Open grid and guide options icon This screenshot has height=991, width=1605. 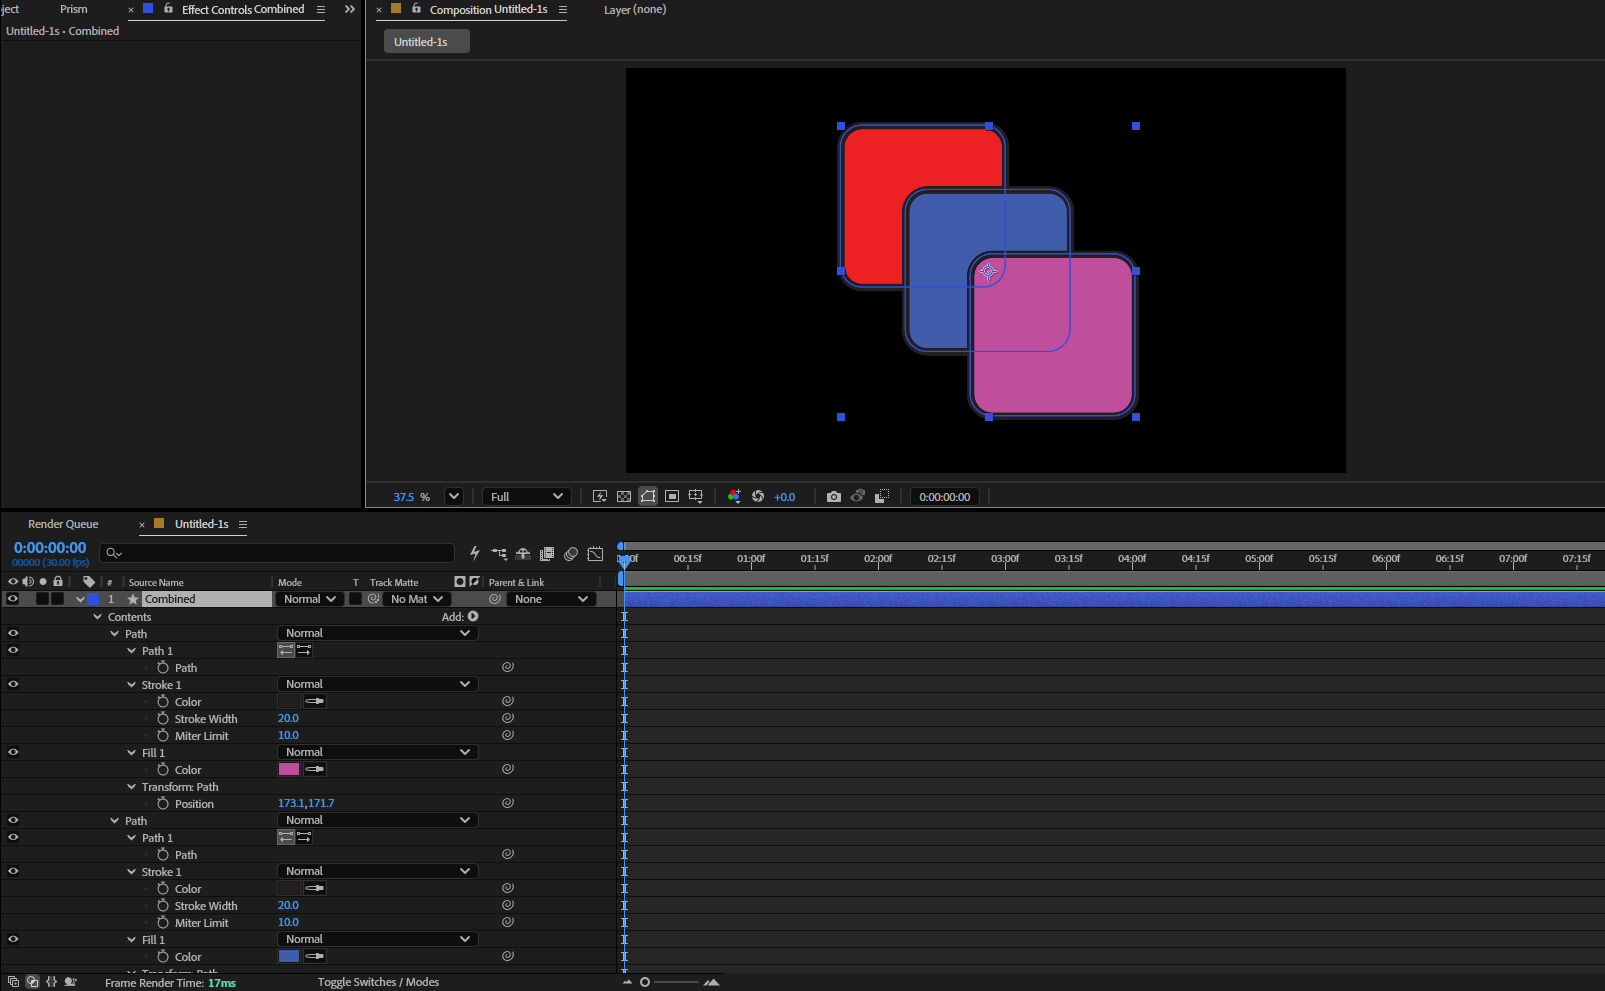[696, 497]
